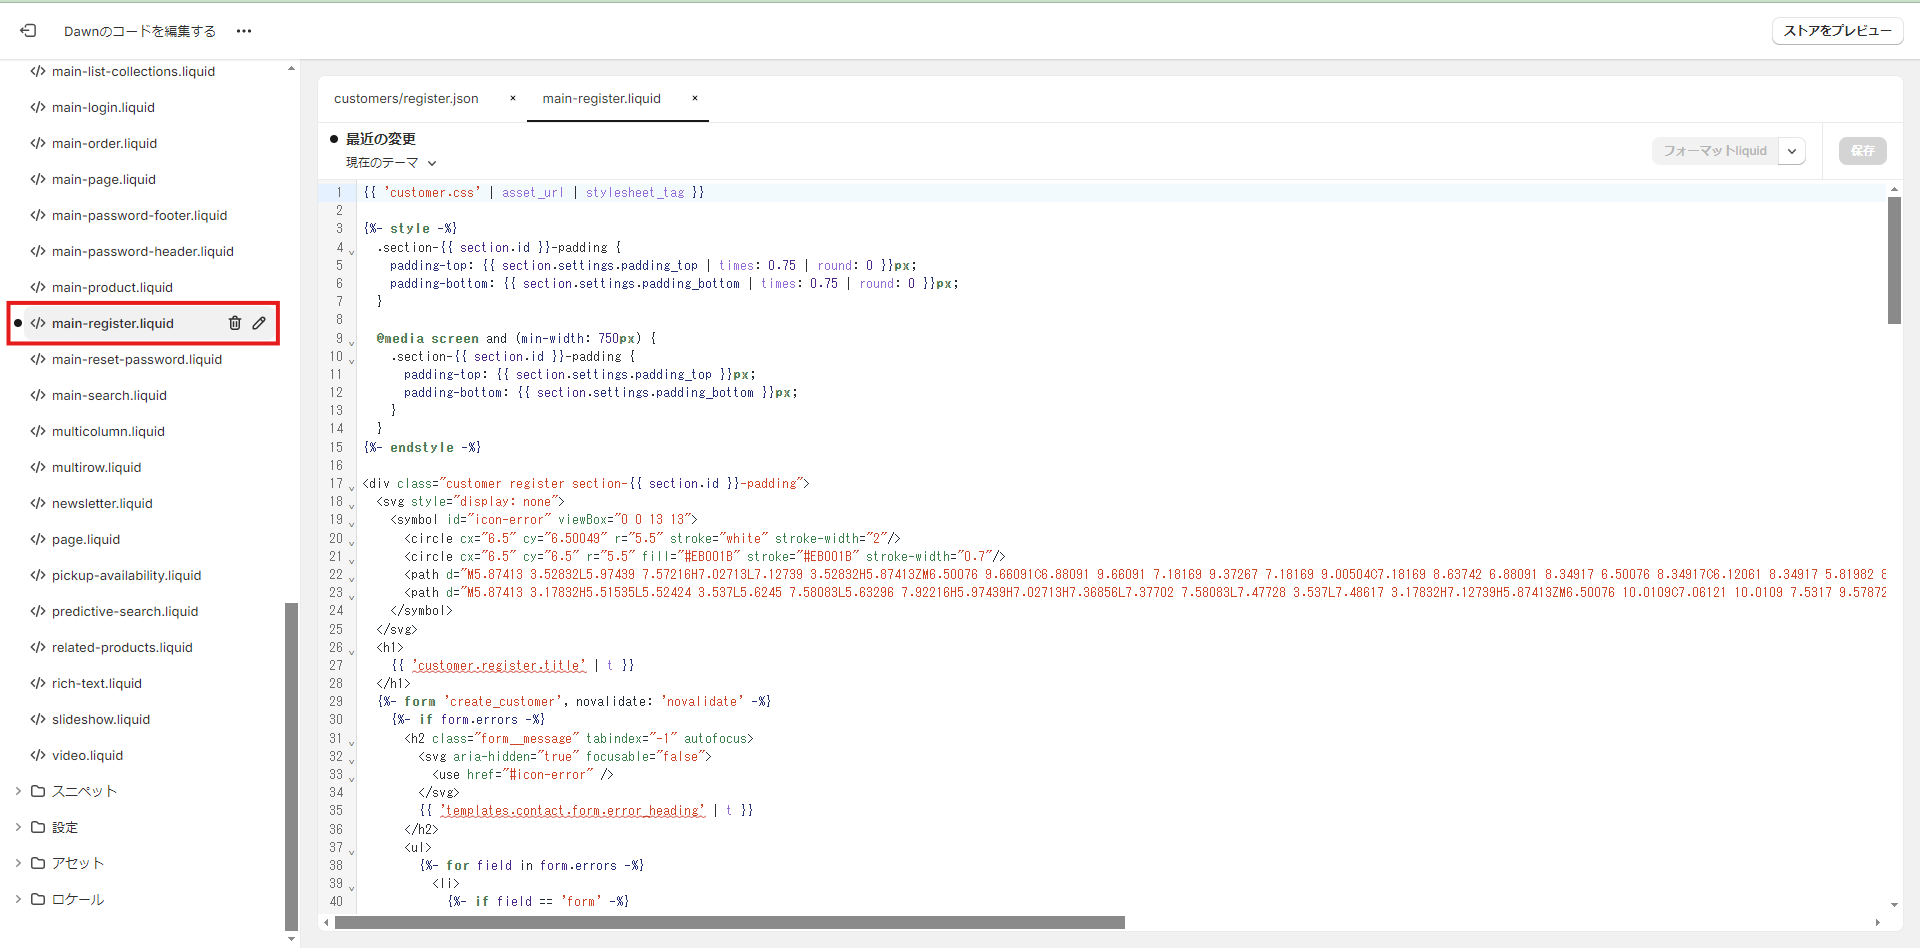
Task: Fold the div block at line 17
Action: tap(351, 487)
